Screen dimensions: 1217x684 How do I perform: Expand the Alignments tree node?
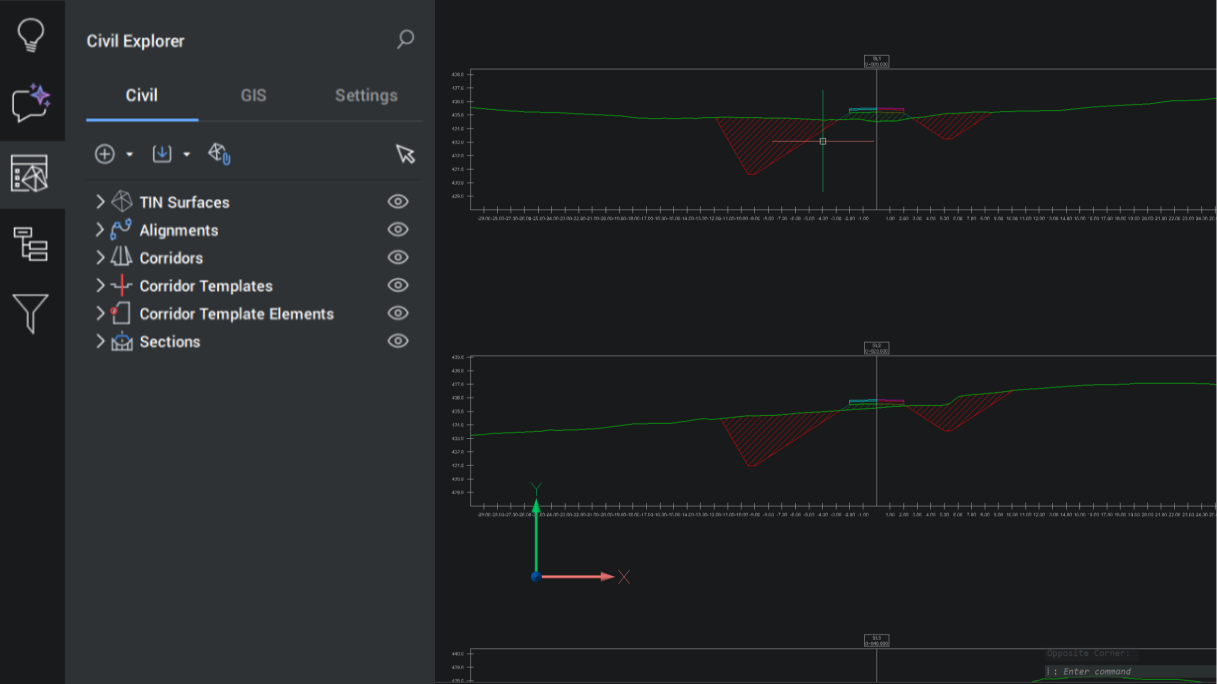[100, 230]
